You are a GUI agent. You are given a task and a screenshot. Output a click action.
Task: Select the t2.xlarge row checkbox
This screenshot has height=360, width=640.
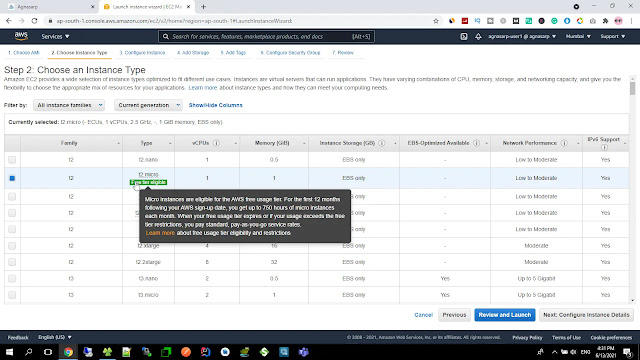(12, 246)
